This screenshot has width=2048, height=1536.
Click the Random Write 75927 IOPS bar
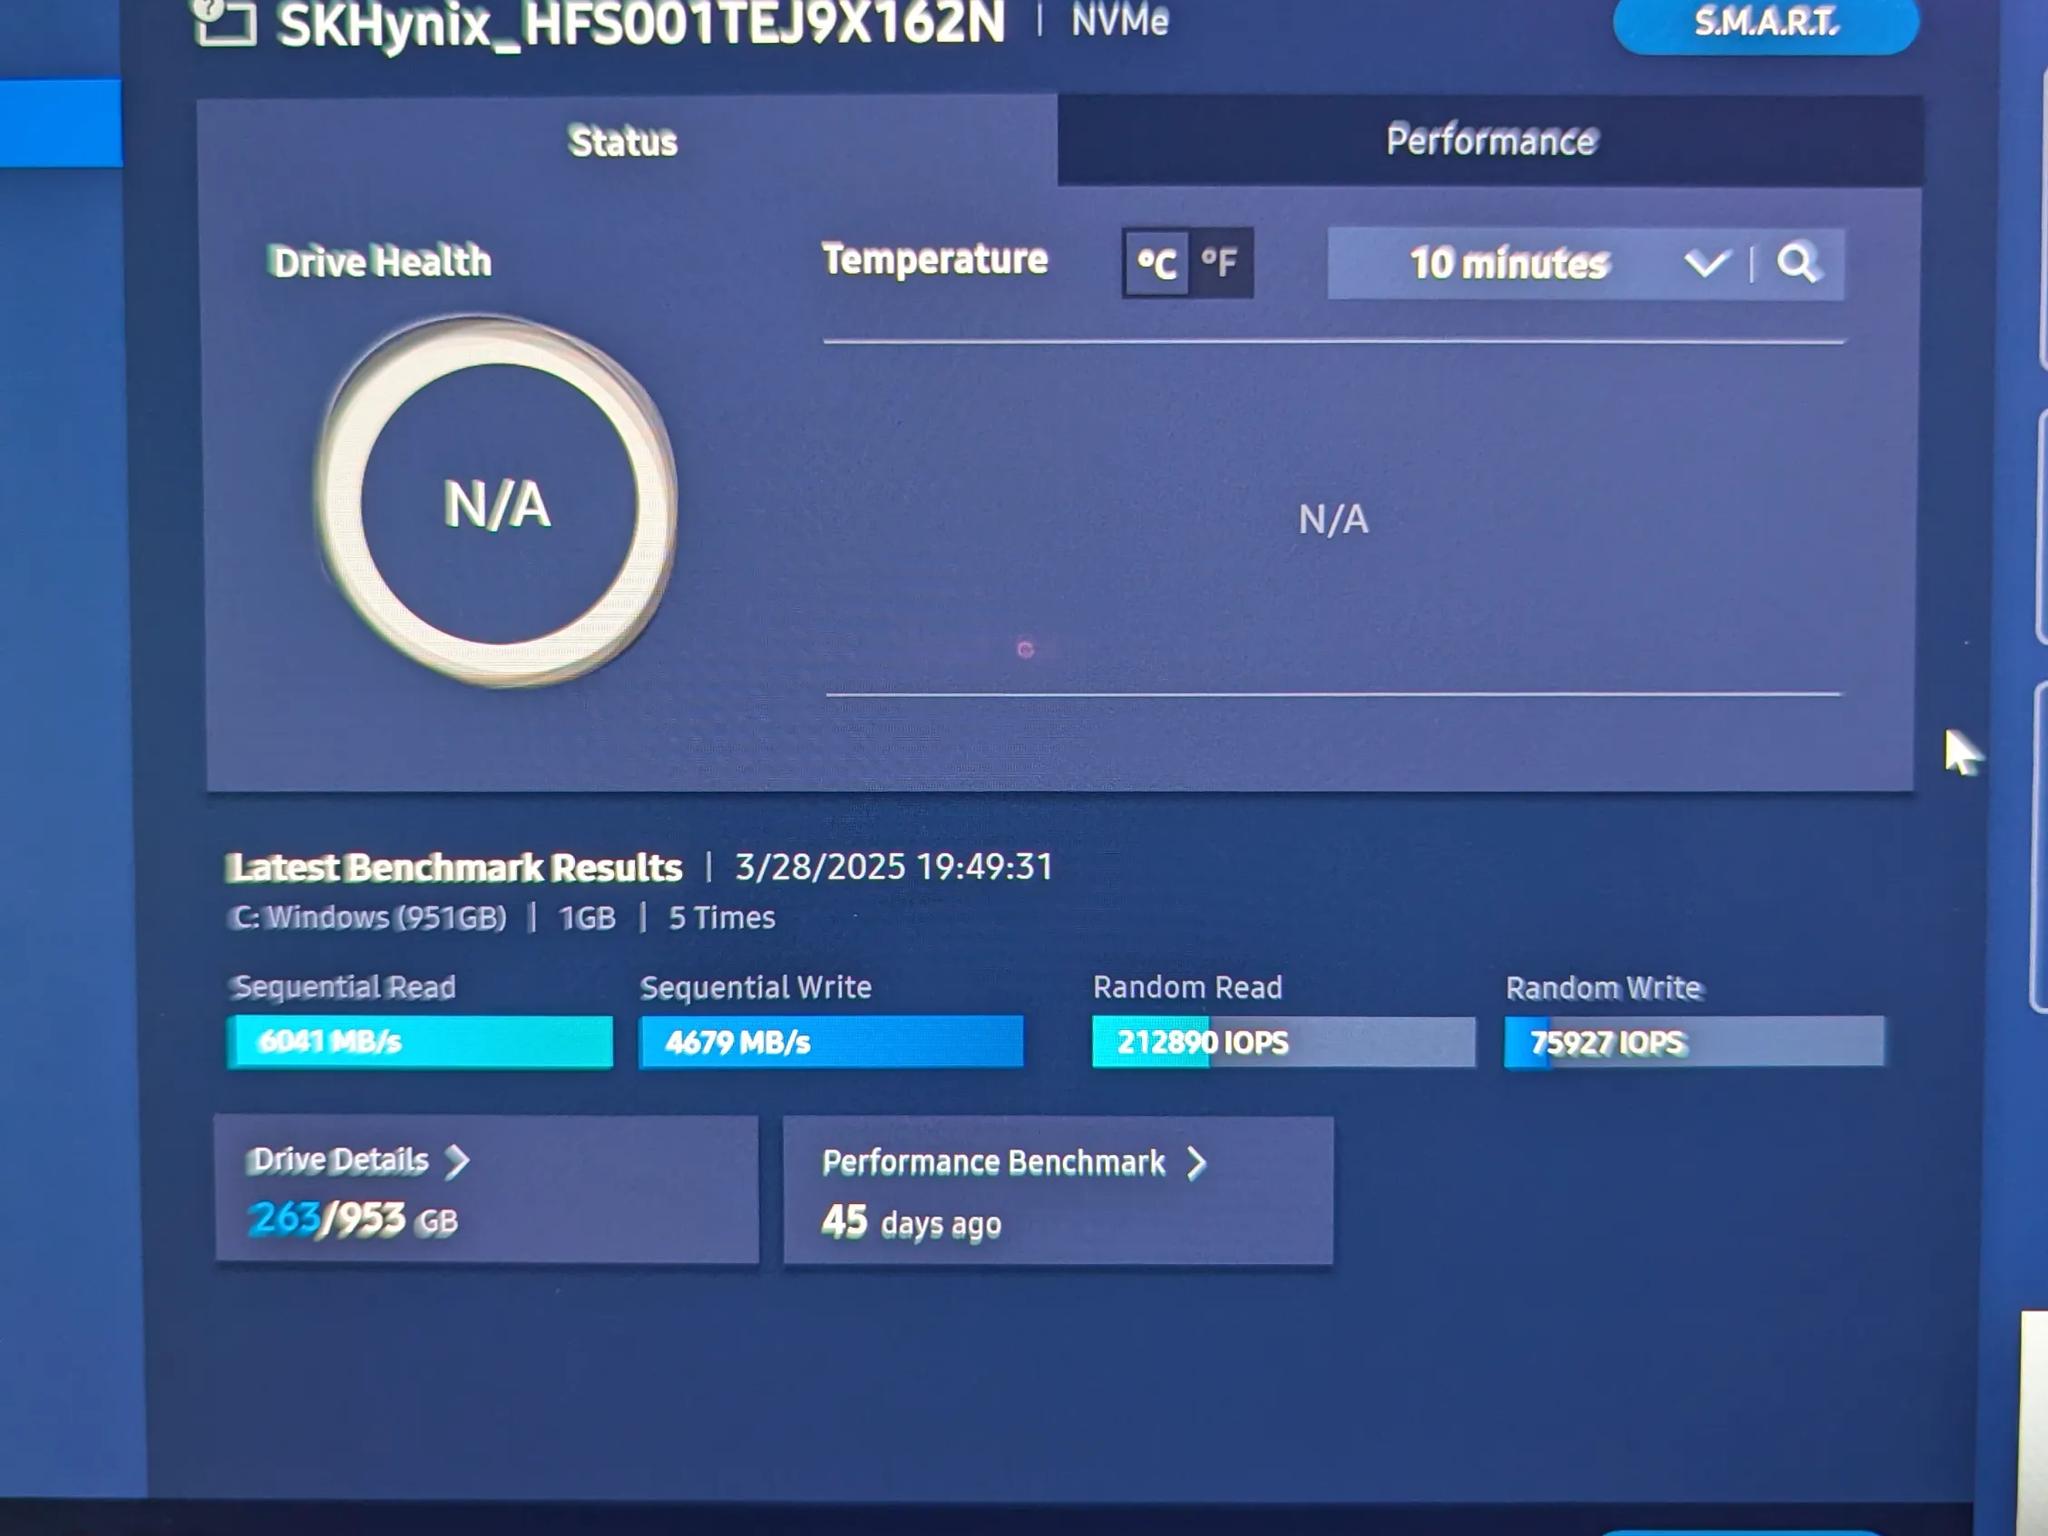(1695, 1043)
